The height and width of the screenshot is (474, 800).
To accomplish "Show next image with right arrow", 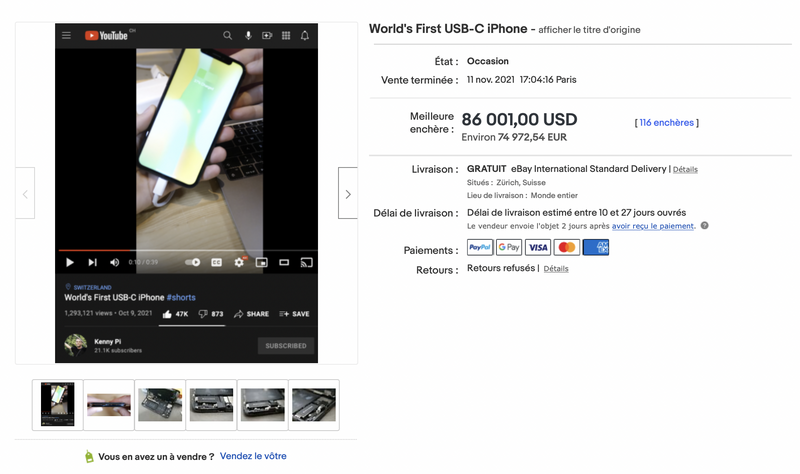I will click(x=348, y=193).
